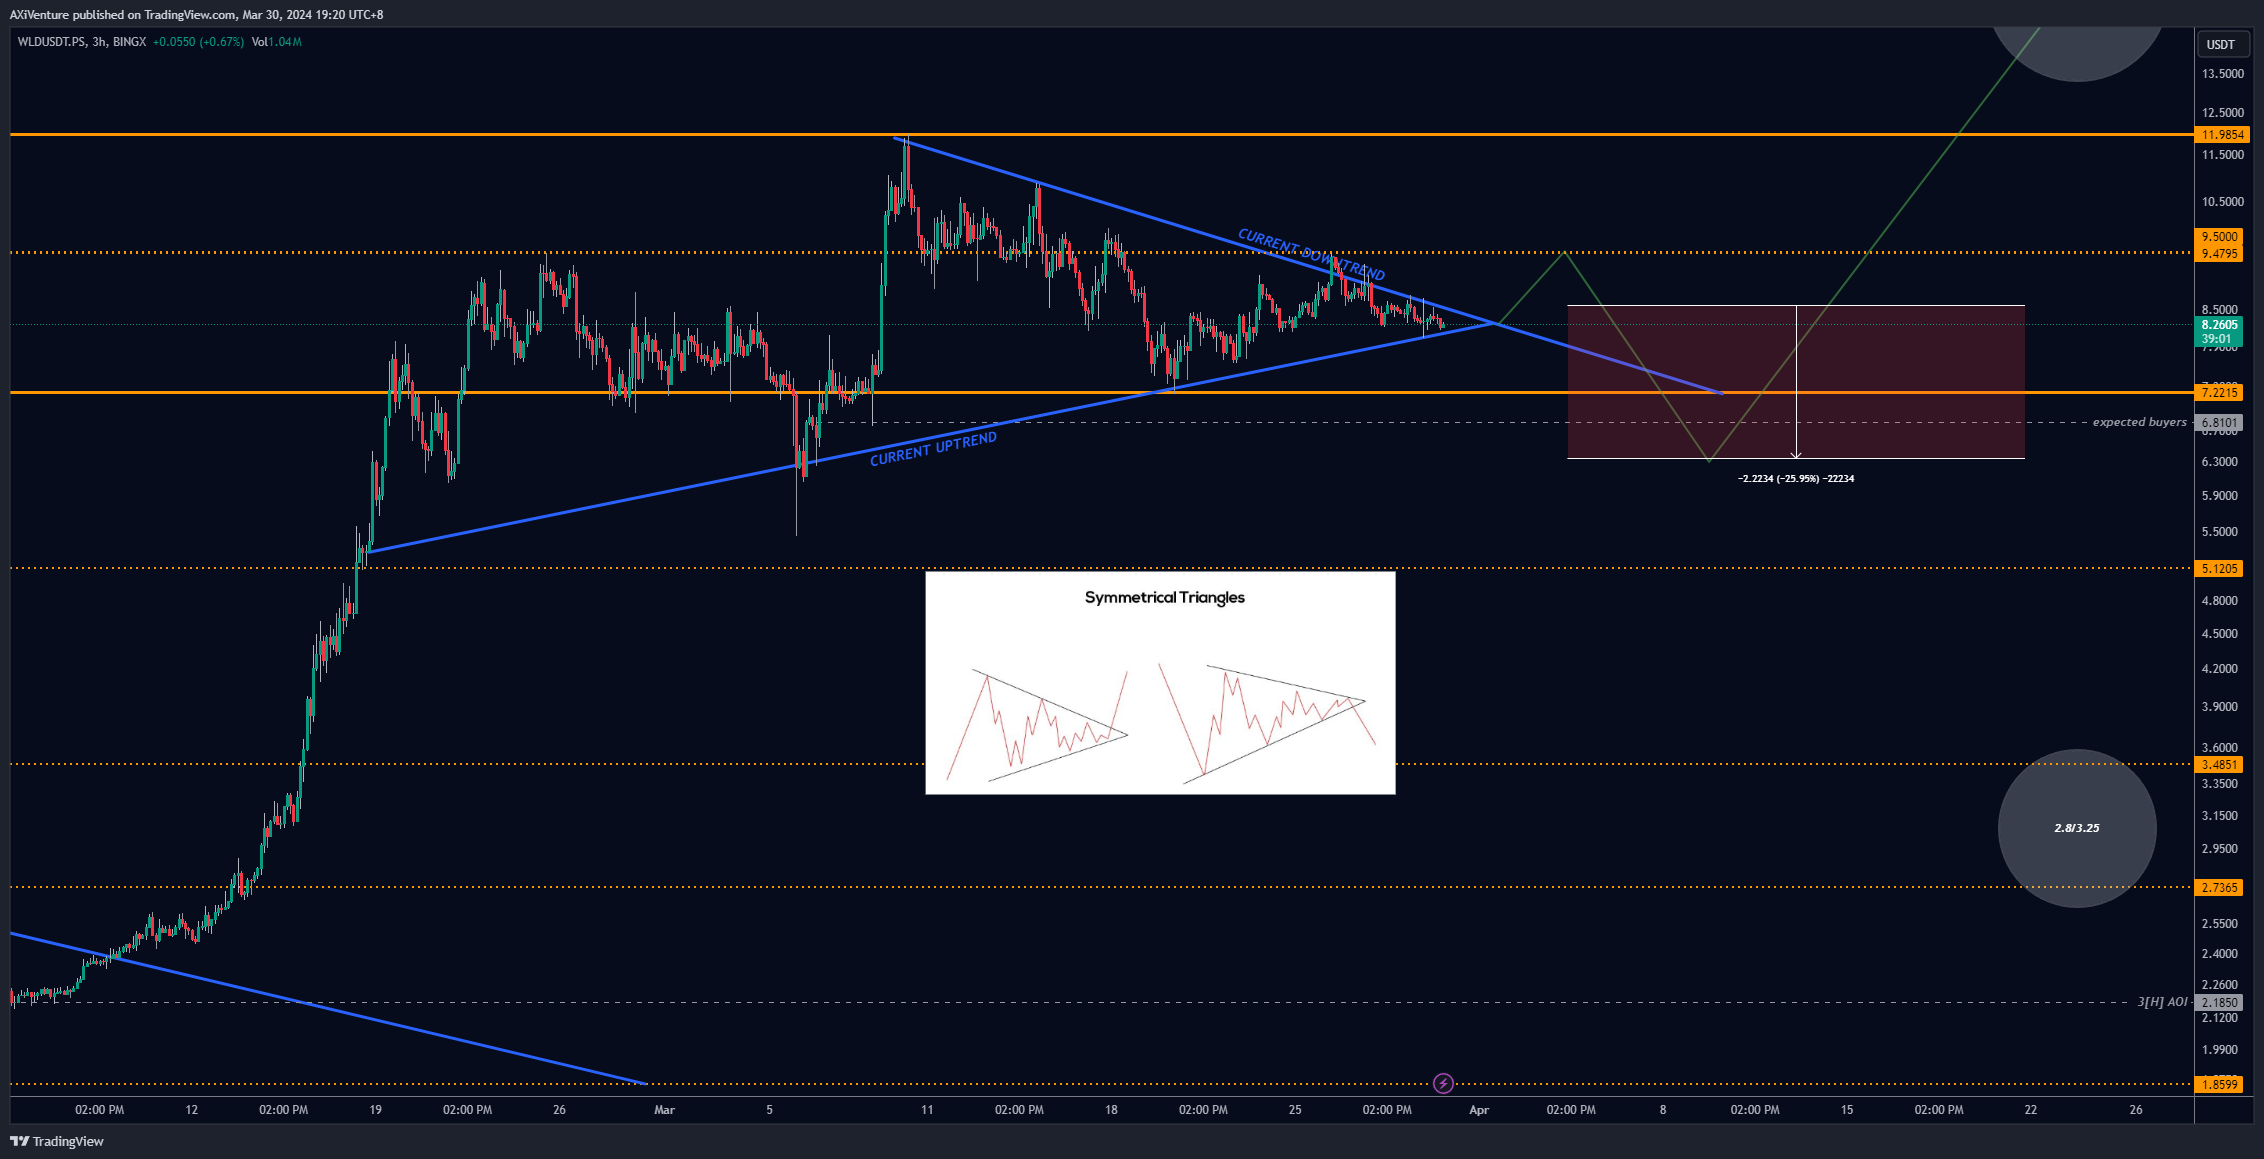Select the 6.8101 gray price label
The height and width of the screenshot is (1159, 2264).
(2219, 423)
